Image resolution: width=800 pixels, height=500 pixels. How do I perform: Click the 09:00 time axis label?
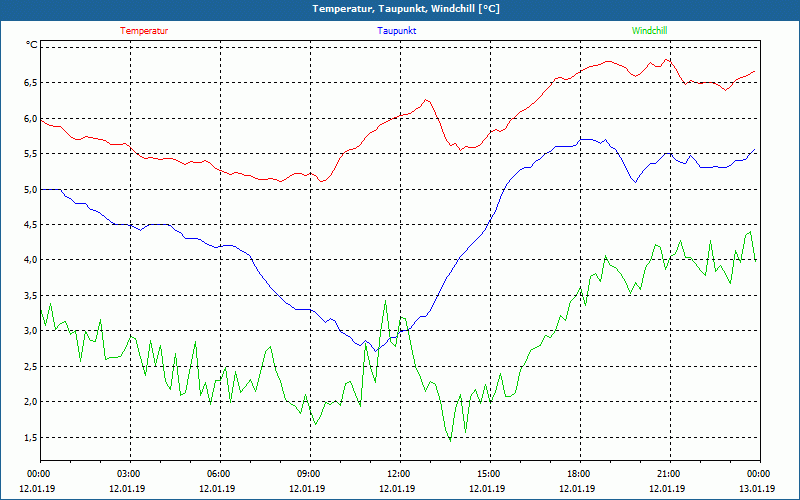(310, 474)
